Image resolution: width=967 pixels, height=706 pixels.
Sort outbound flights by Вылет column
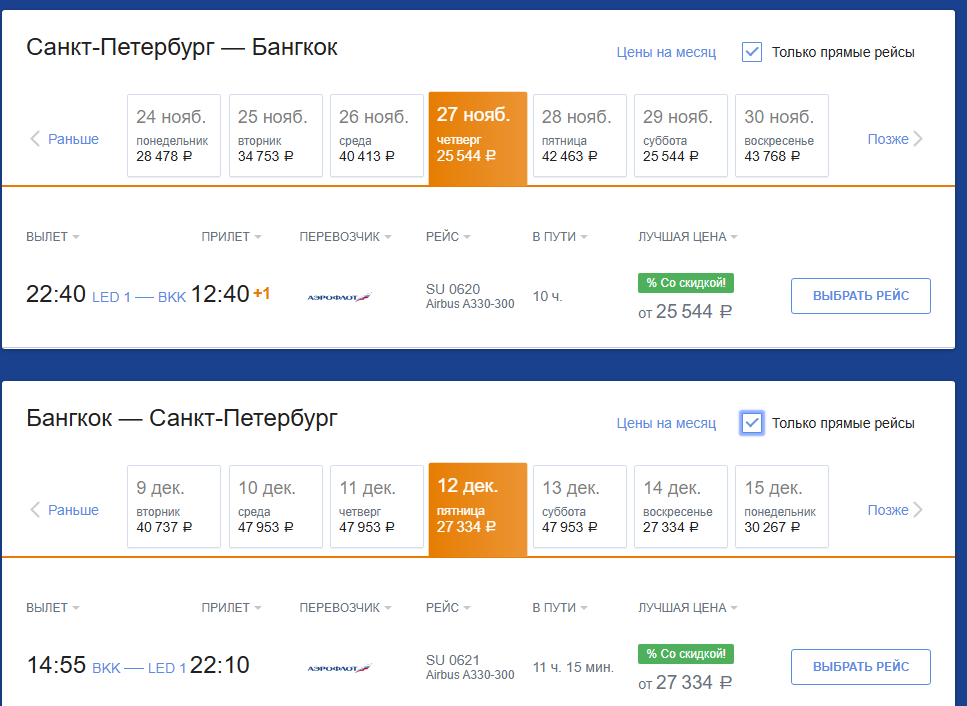coord(52,237)
